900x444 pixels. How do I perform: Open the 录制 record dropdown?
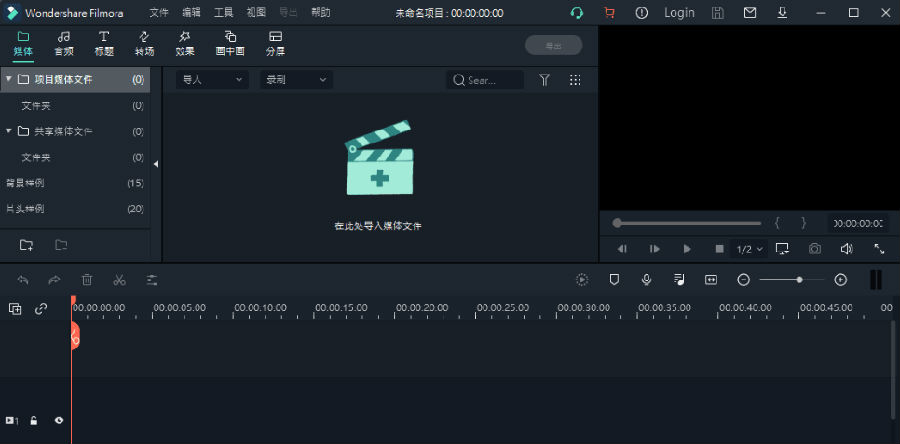pyautogui.click(x=295, y=80)
